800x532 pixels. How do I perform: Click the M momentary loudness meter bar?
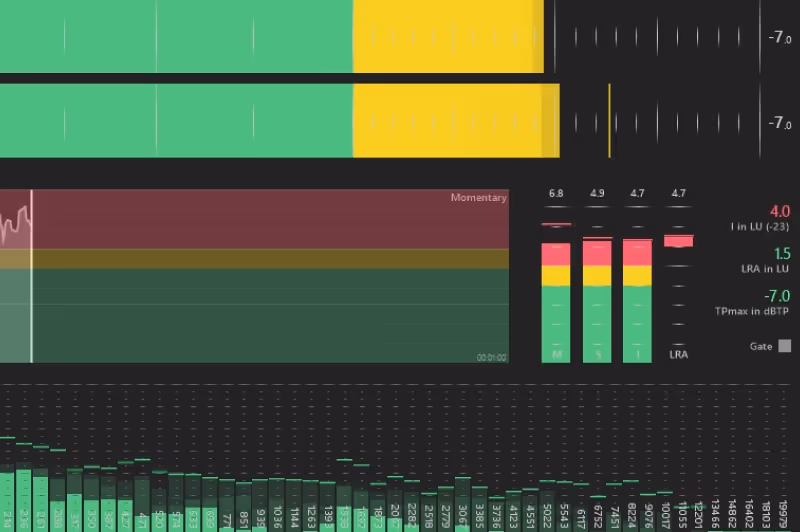point(556,300)
